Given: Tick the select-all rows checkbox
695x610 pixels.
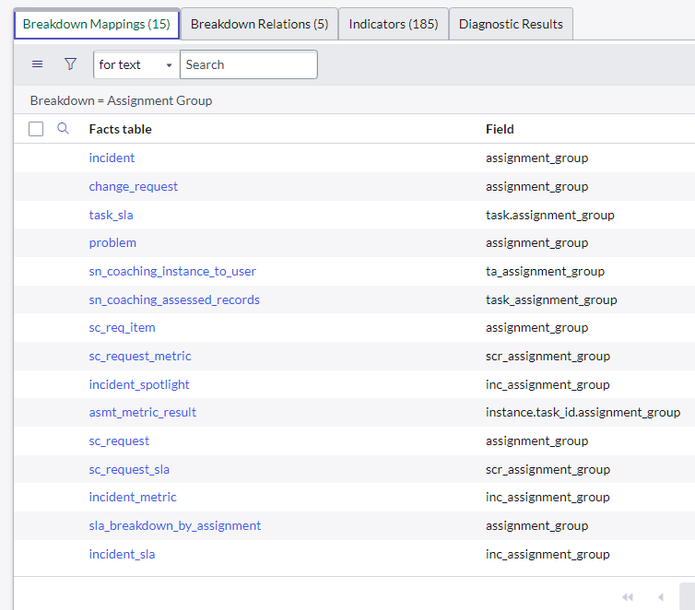Looking at the screenshot, I should point(36,129).
